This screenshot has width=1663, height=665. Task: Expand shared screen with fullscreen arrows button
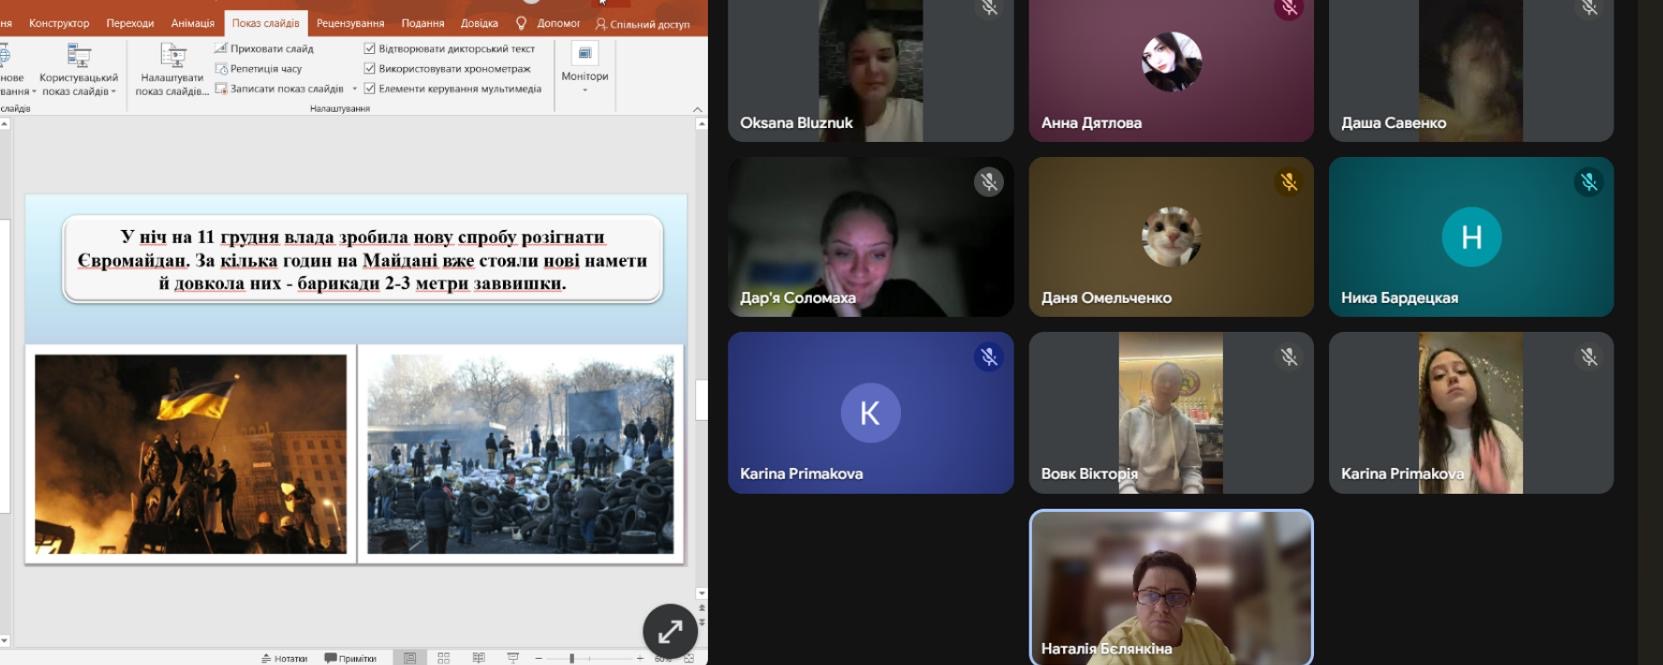click(x=669, y=630)
